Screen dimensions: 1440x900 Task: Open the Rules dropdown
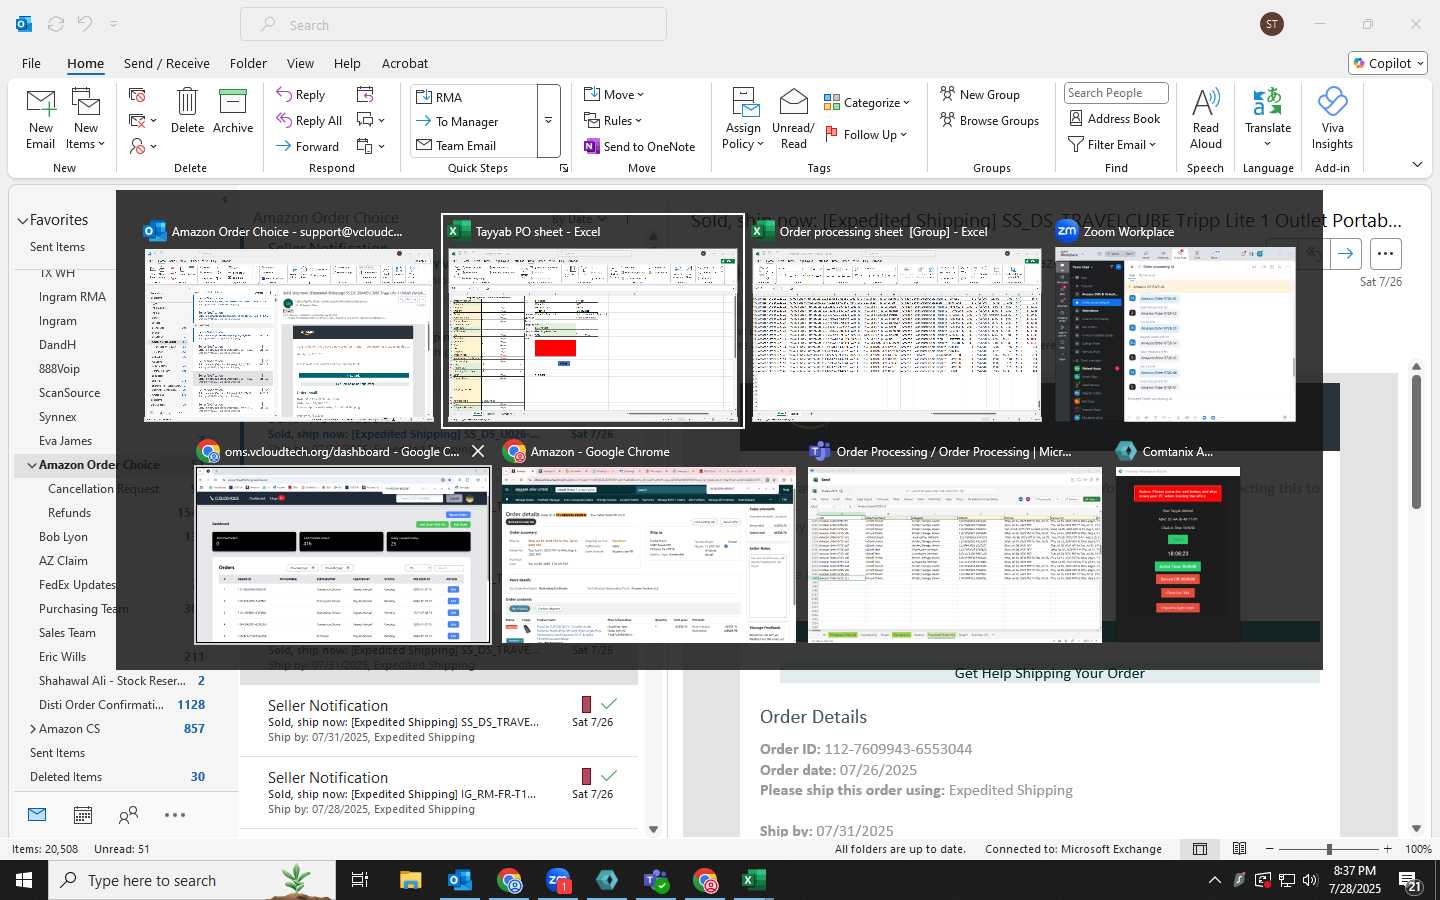click(x=613, y=120)
